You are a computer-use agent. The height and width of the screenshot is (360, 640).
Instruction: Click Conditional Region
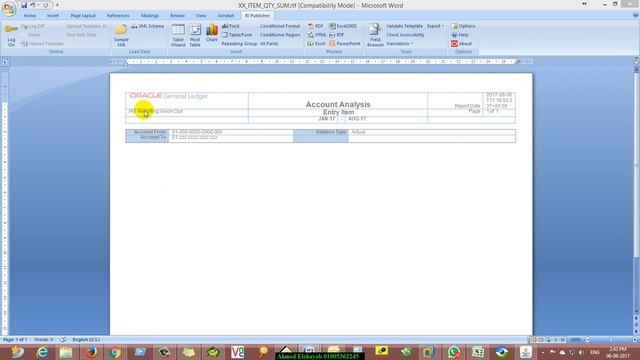tap(280, 35)
